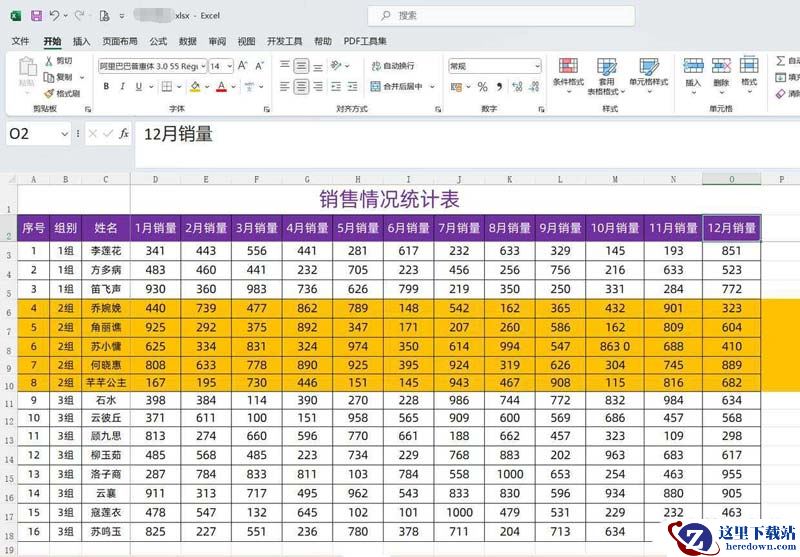Open the font size 14 dropdown
This screenshot has height=557, width=800.
coord(230,66)
